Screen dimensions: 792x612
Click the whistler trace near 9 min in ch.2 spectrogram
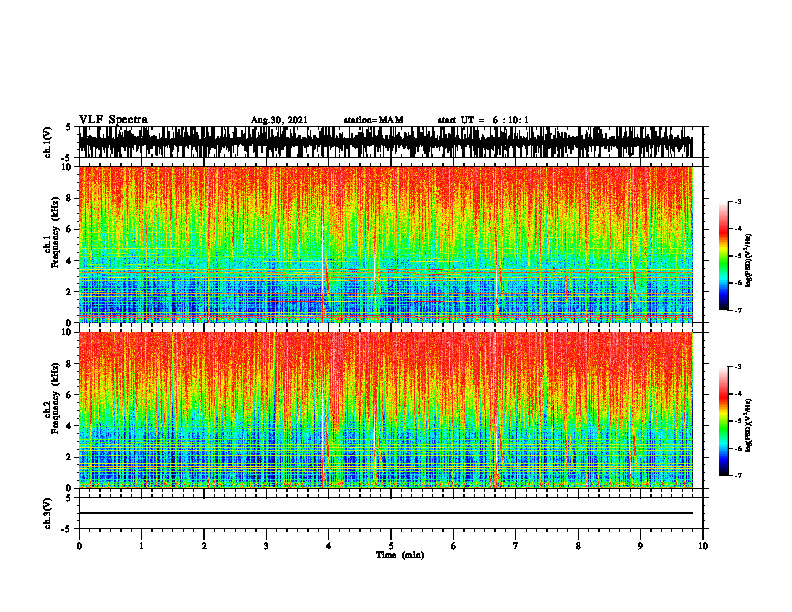(x=633, y=449)
